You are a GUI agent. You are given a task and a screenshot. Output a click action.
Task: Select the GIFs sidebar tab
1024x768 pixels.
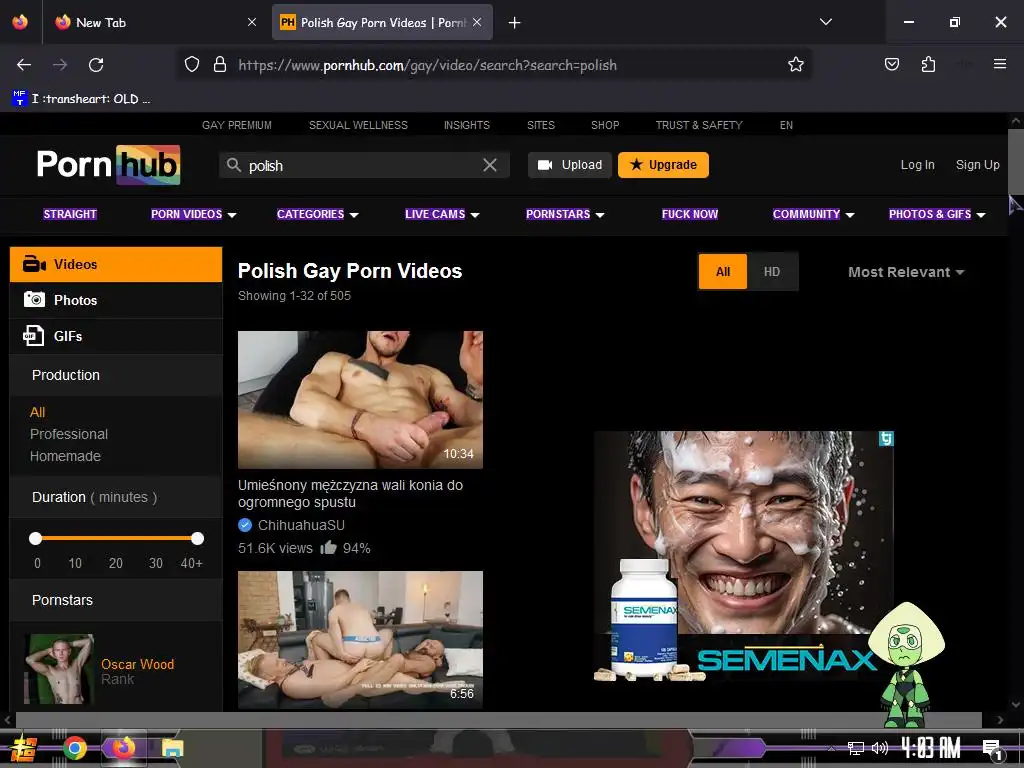pyautogui.click(x=116, y=336)
